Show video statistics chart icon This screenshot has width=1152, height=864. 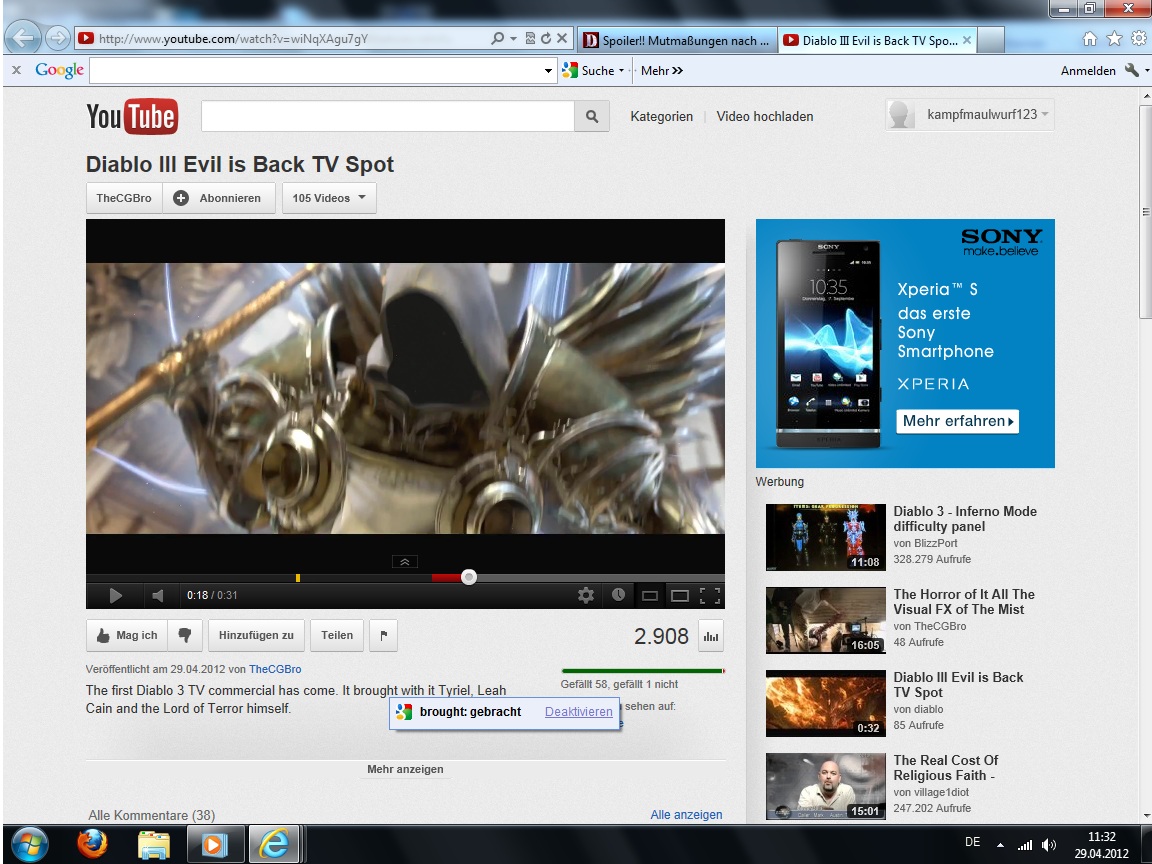point(710,636)
